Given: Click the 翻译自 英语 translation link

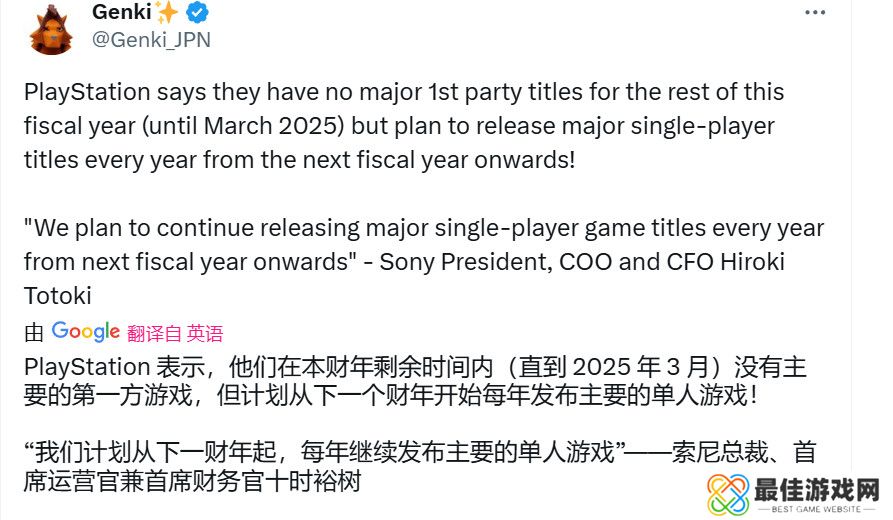Looking at the screenshot, I should (x=175, y=333).
